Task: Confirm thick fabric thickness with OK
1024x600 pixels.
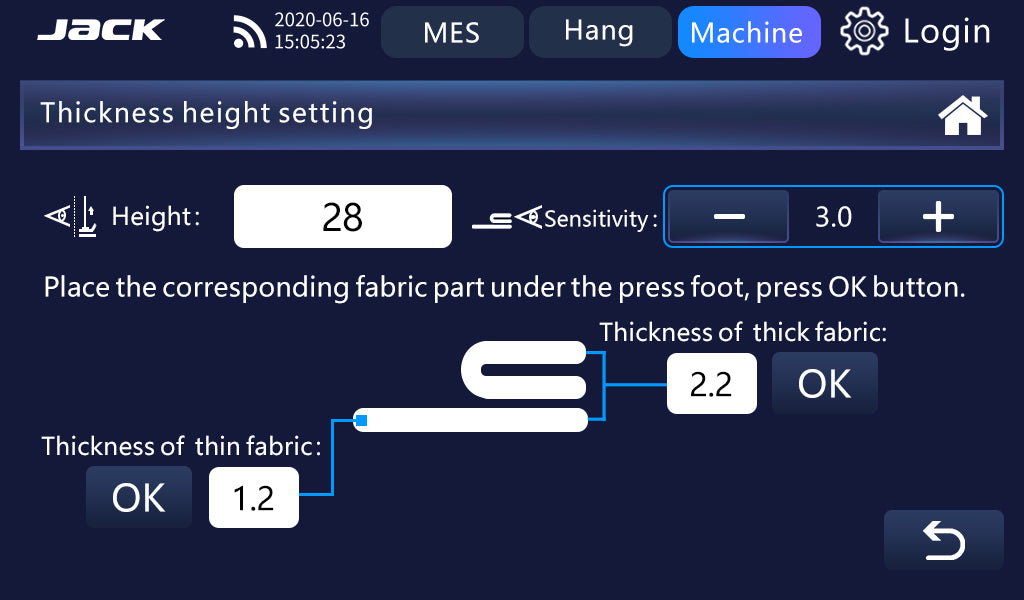Action: (824, 384)
